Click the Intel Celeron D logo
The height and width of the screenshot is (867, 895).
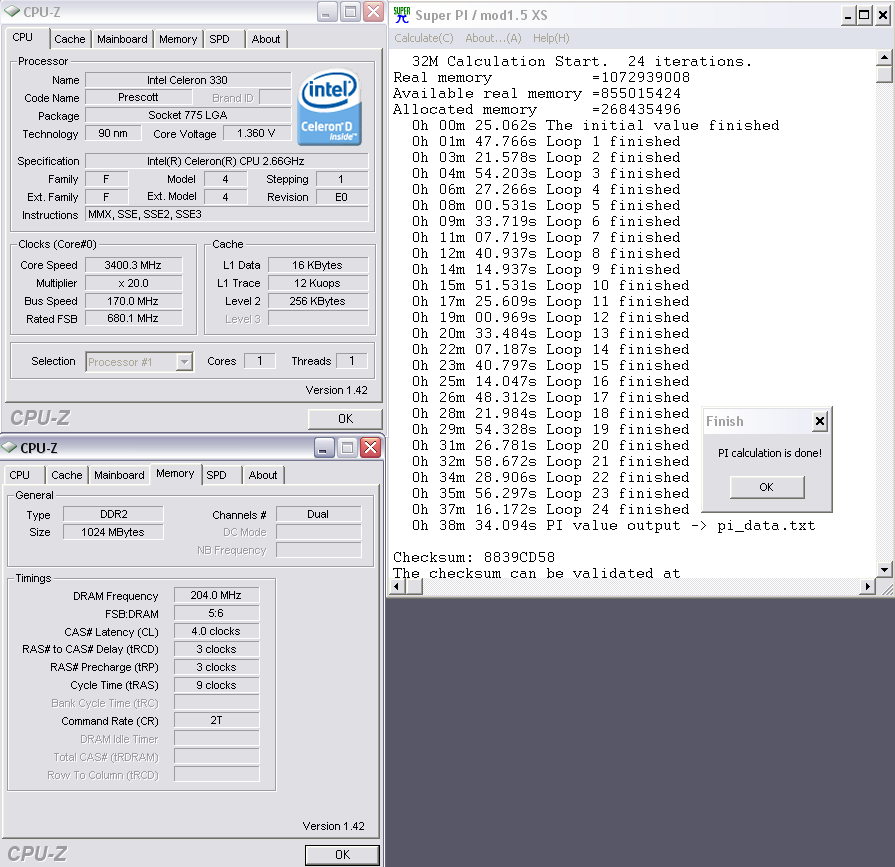pos(329,107)
